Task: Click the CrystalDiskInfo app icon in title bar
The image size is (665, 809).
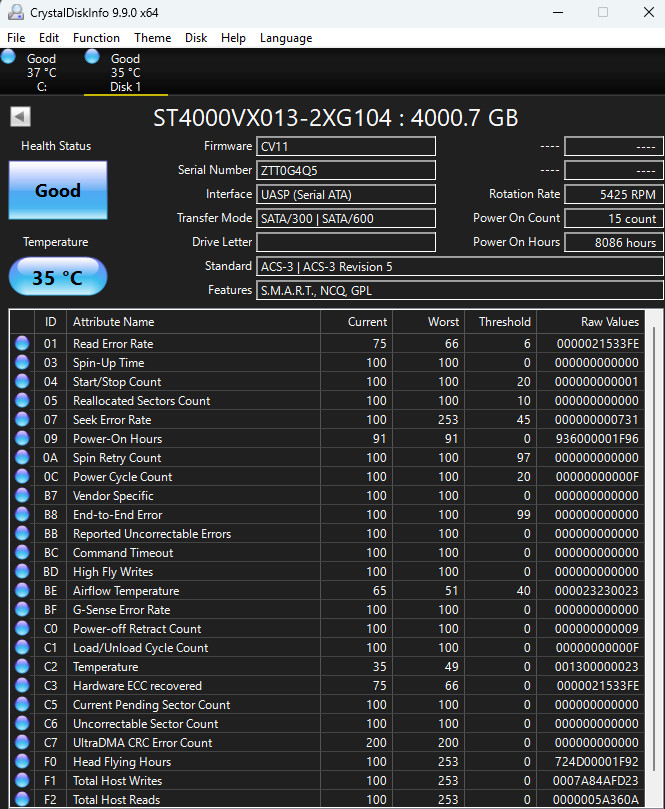Action: pyautogui.click(x=15, y=12)
